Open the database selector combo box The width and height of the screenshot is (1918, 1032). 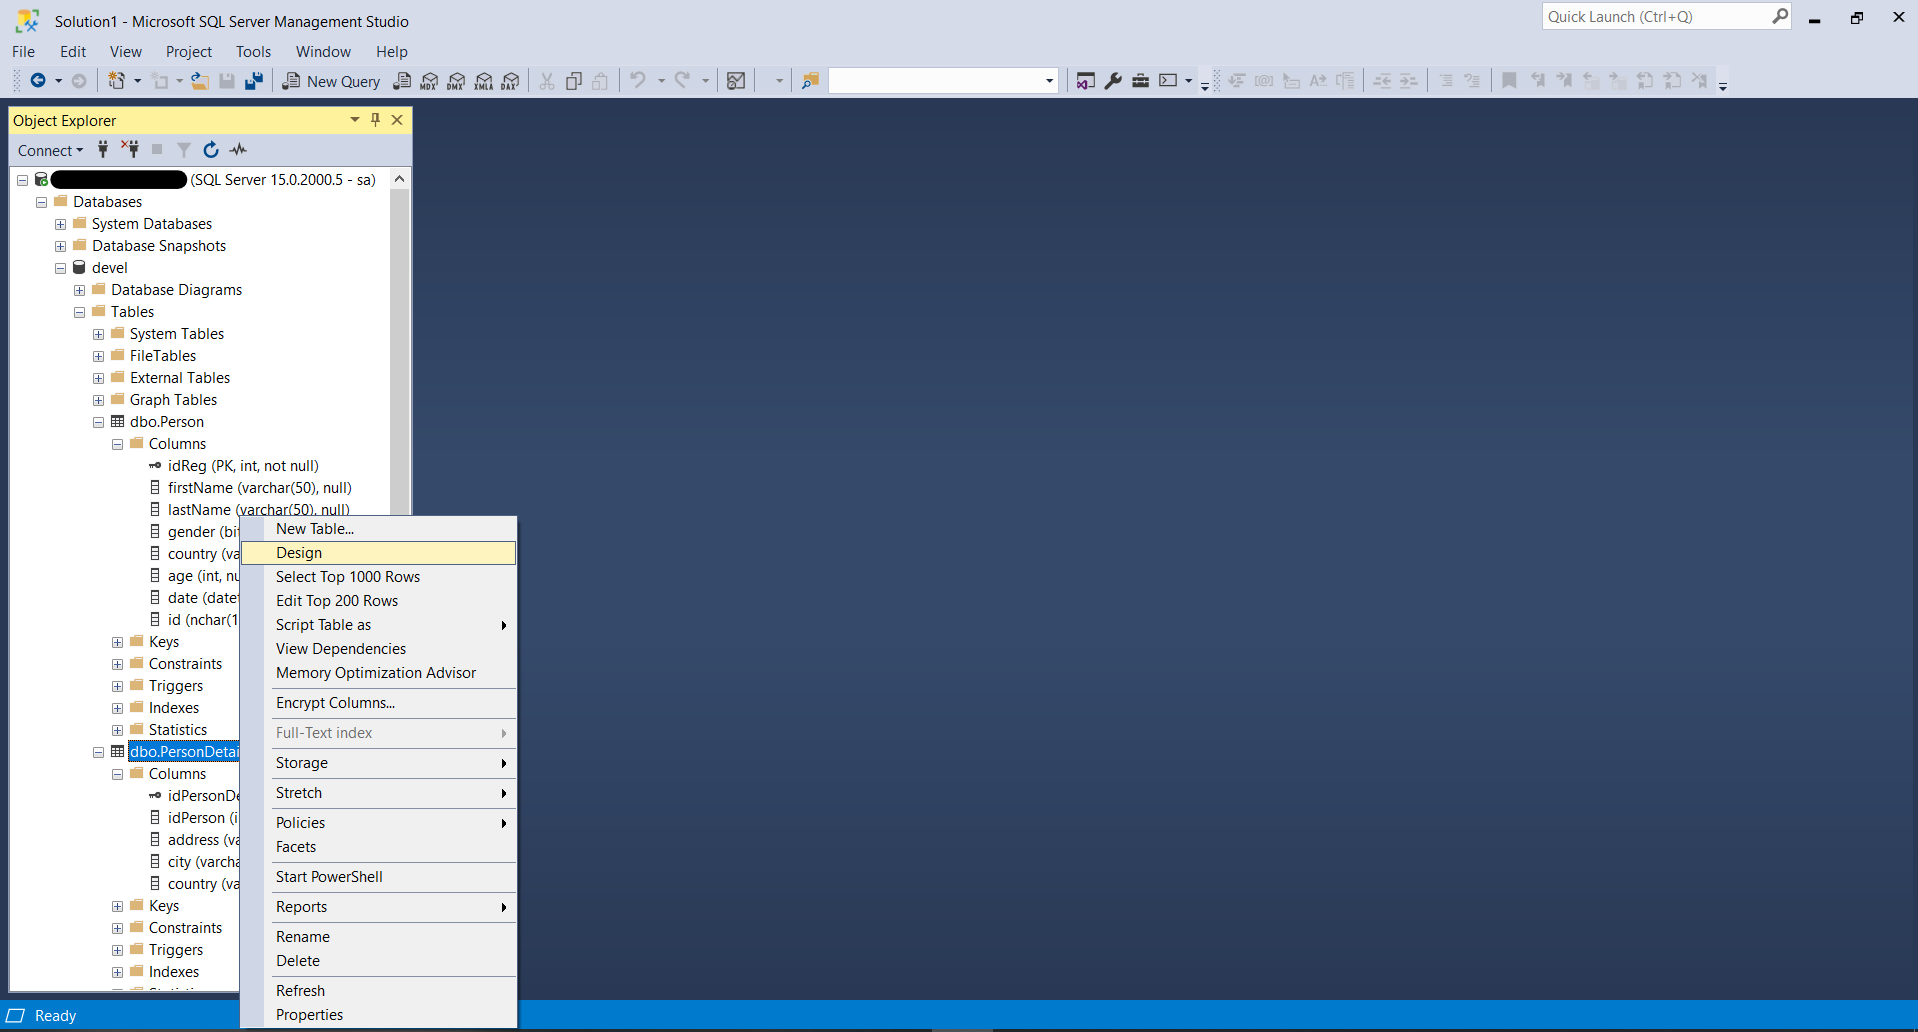[x=943, y=81]
